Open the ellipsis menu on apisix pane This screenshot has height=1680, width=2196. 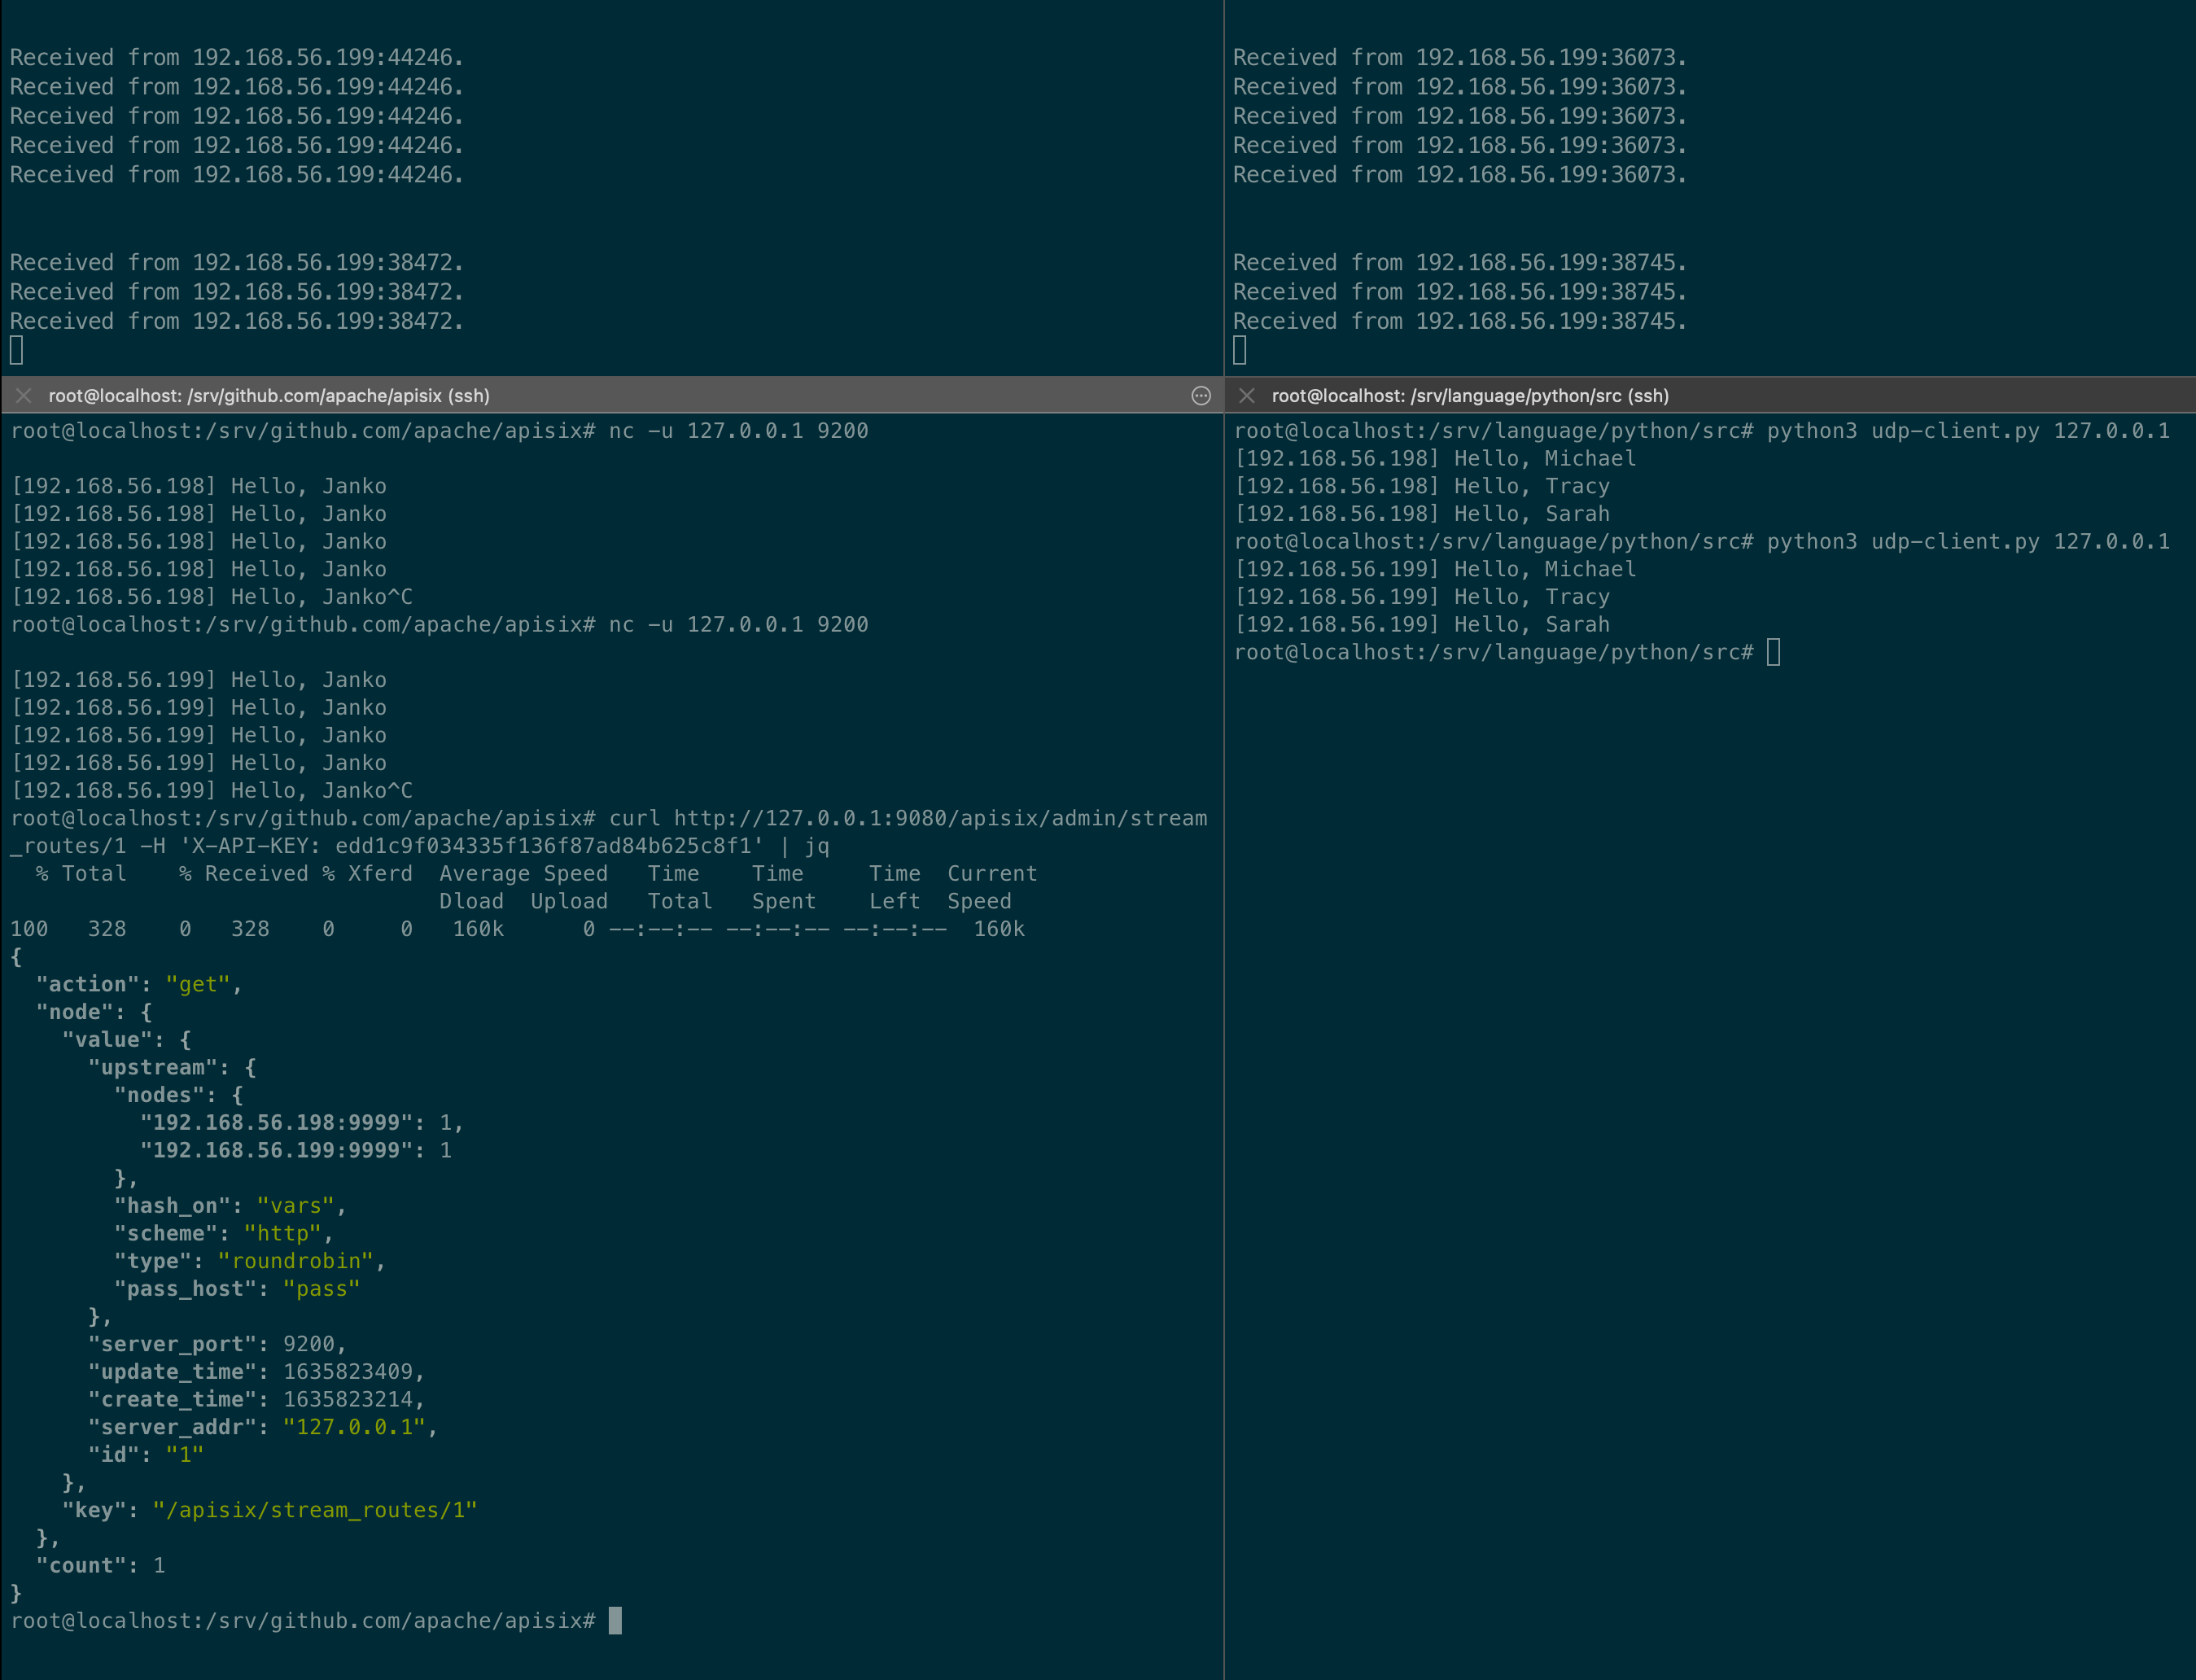coord(1201,395)
